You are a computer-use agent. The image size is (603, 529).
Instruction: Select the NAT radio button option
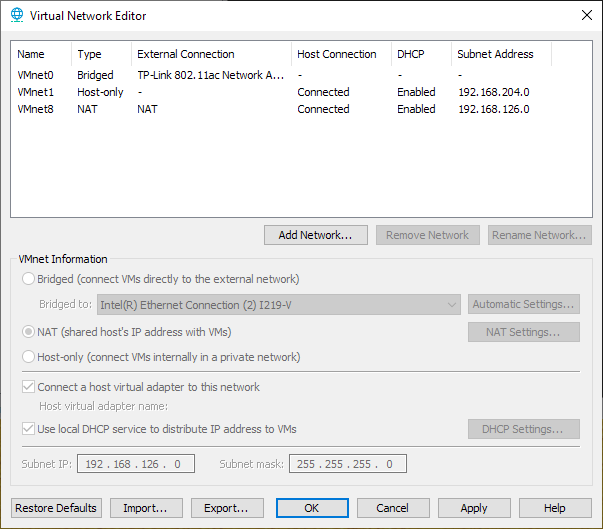point(28,332)
